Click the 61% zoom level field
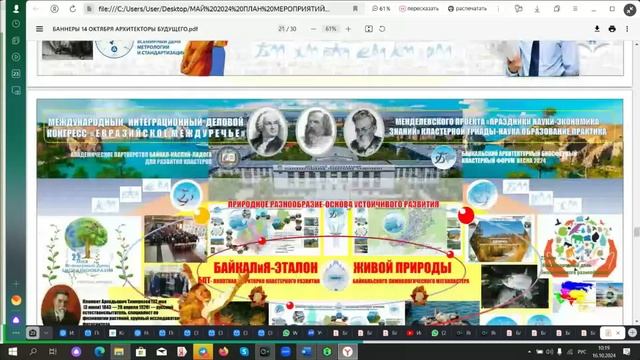 [x=331, y=29]
